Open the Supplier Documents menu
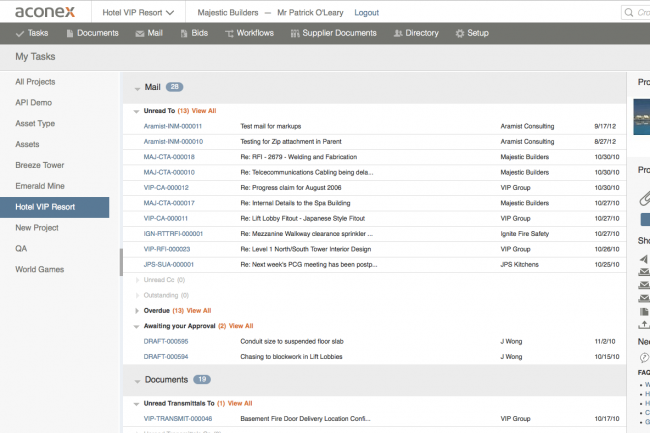 coord(334,33)
